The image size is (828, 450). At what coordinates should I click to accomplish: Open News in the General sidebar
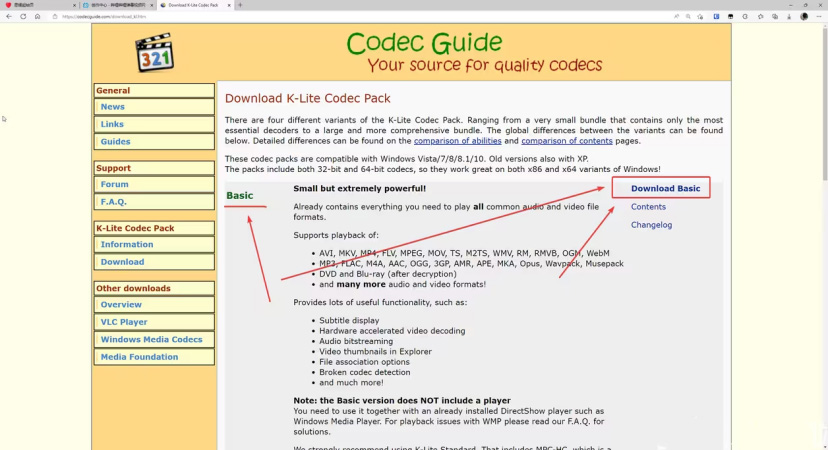click(113, 107)
